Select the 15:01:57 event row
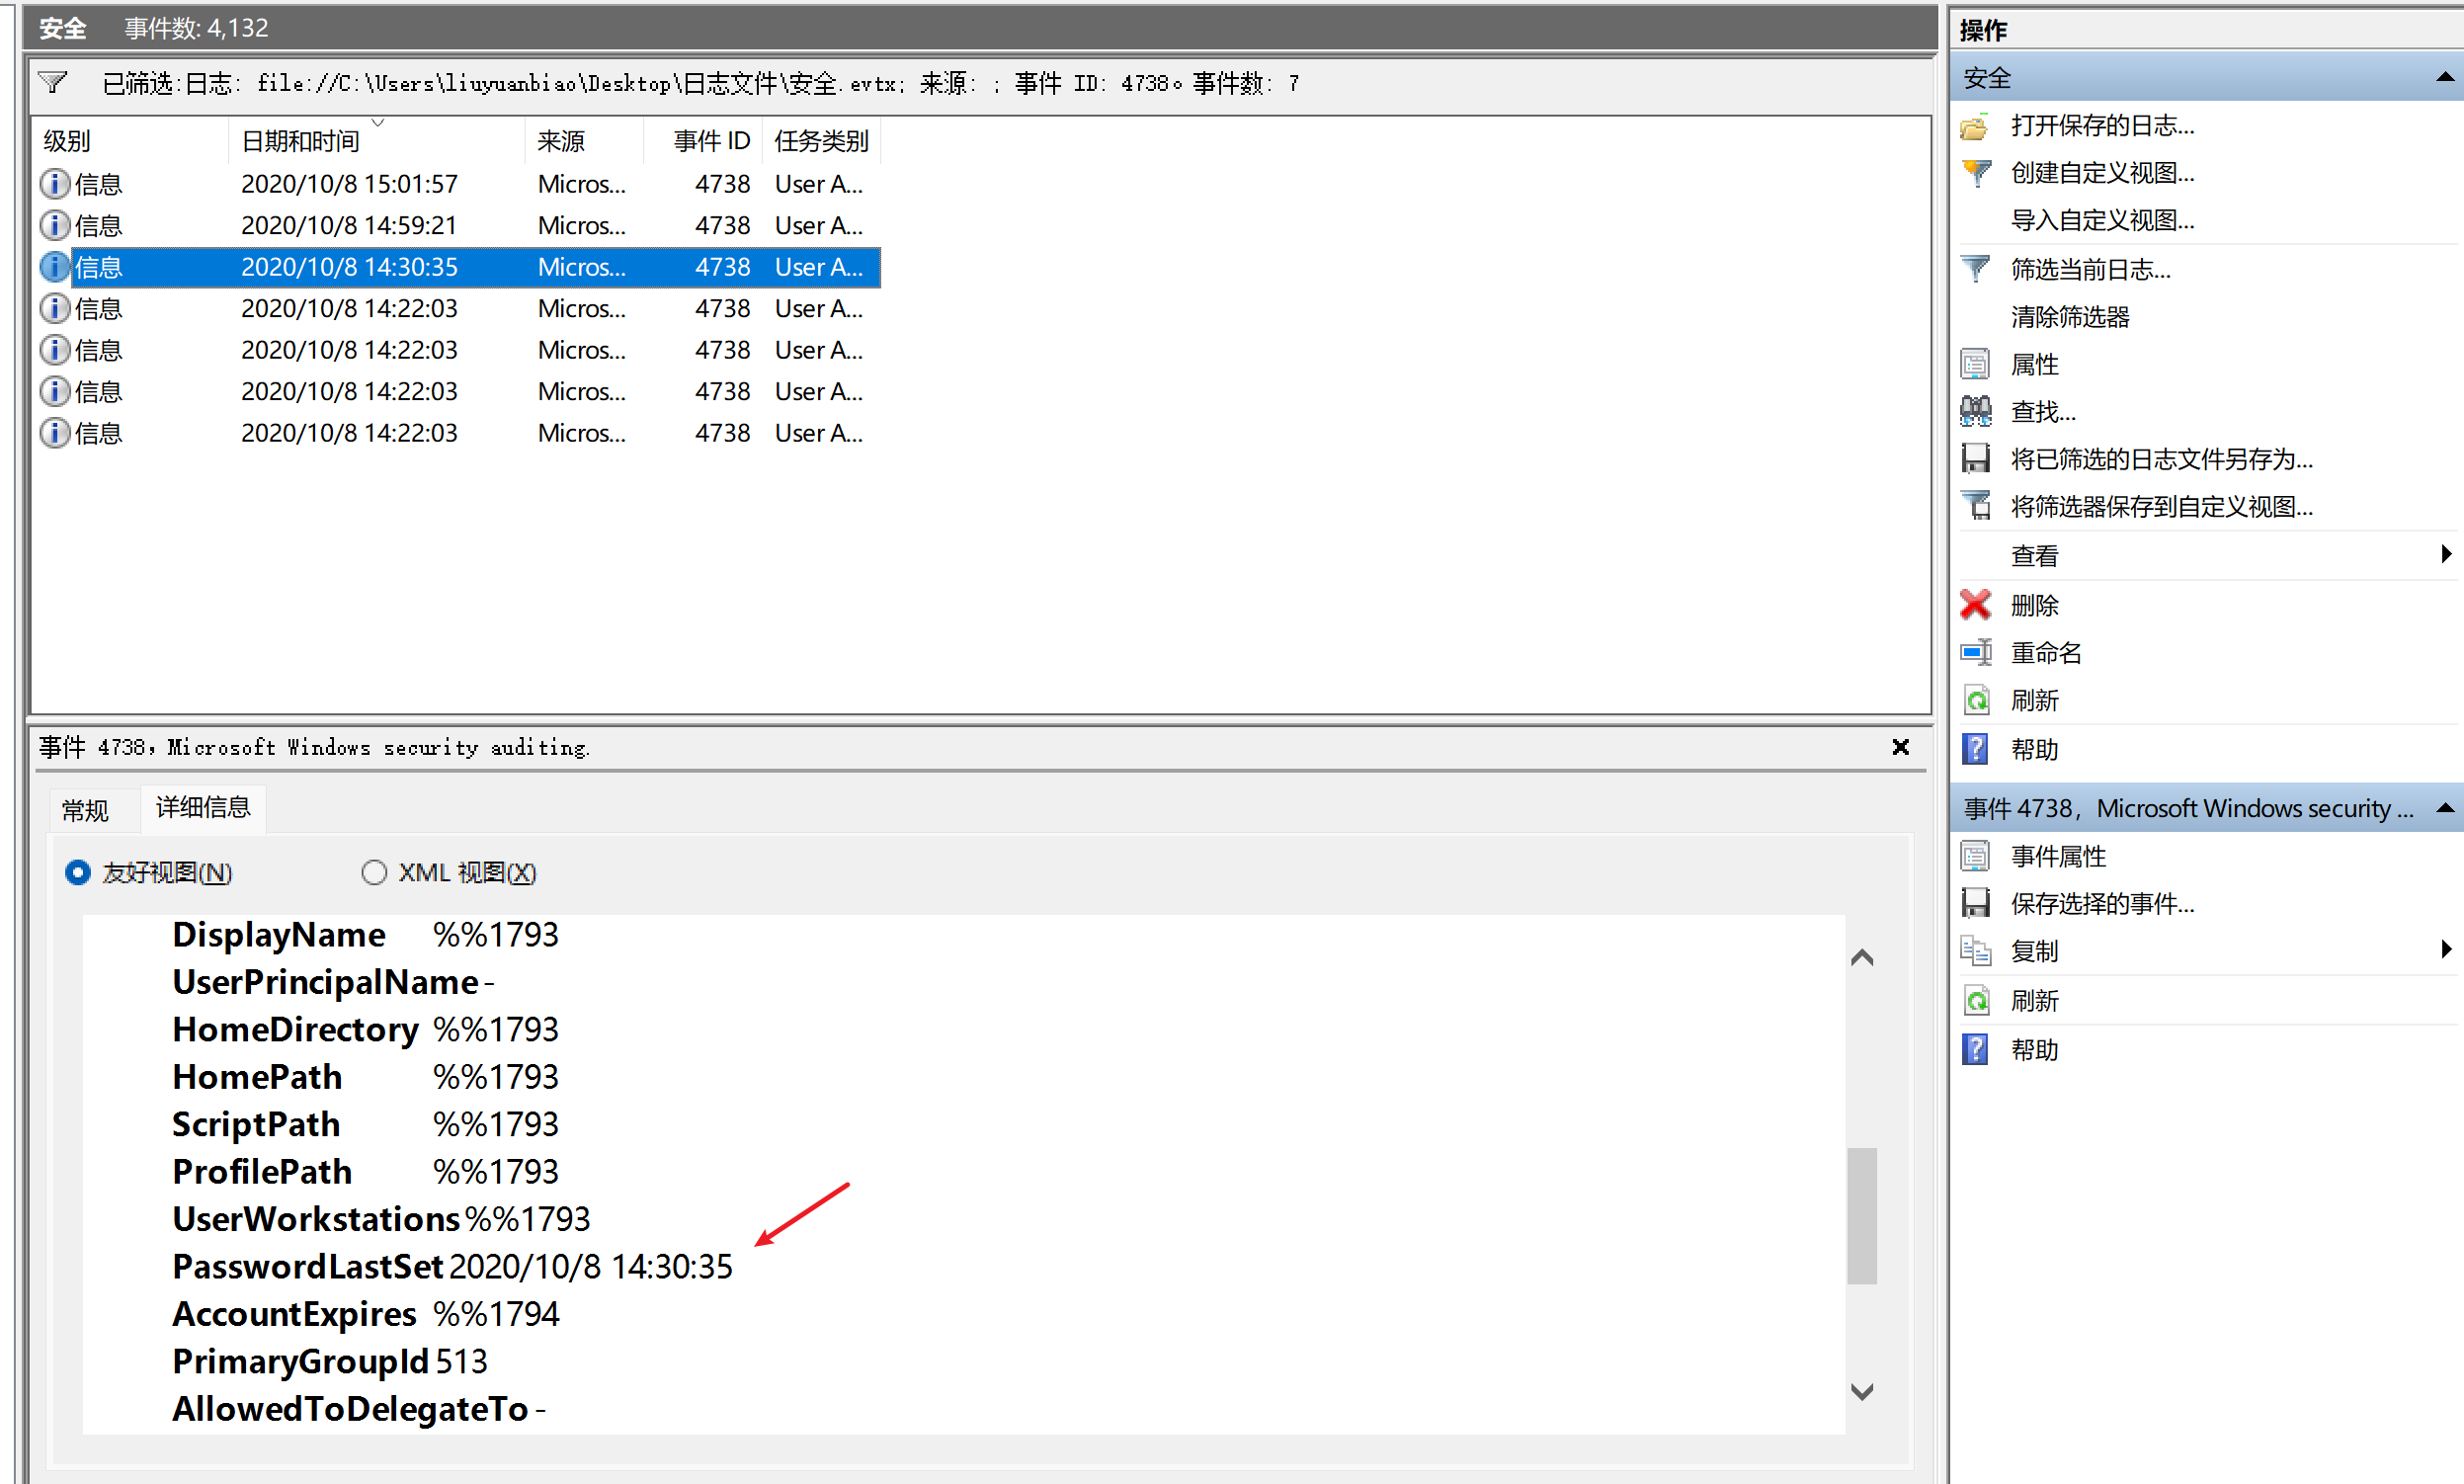Viewport: 2464px width, 1484px height. click(350, 184)
